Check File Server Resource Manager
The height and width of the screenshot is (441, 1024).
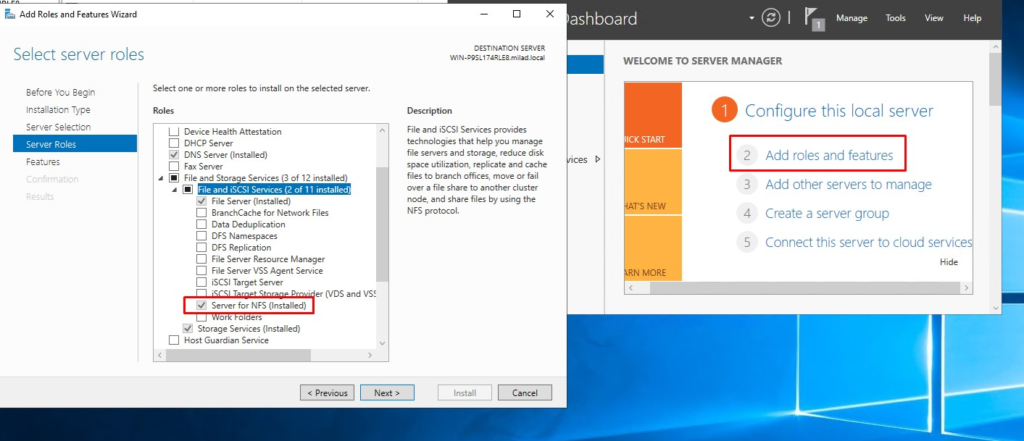click(x=201, y=259)
